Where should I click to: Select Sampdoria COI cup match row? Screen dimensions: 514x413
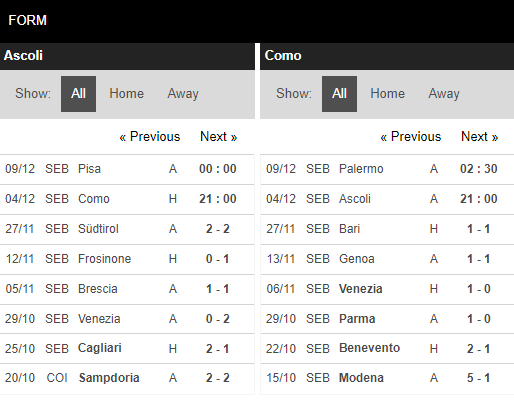pos(127,378)
